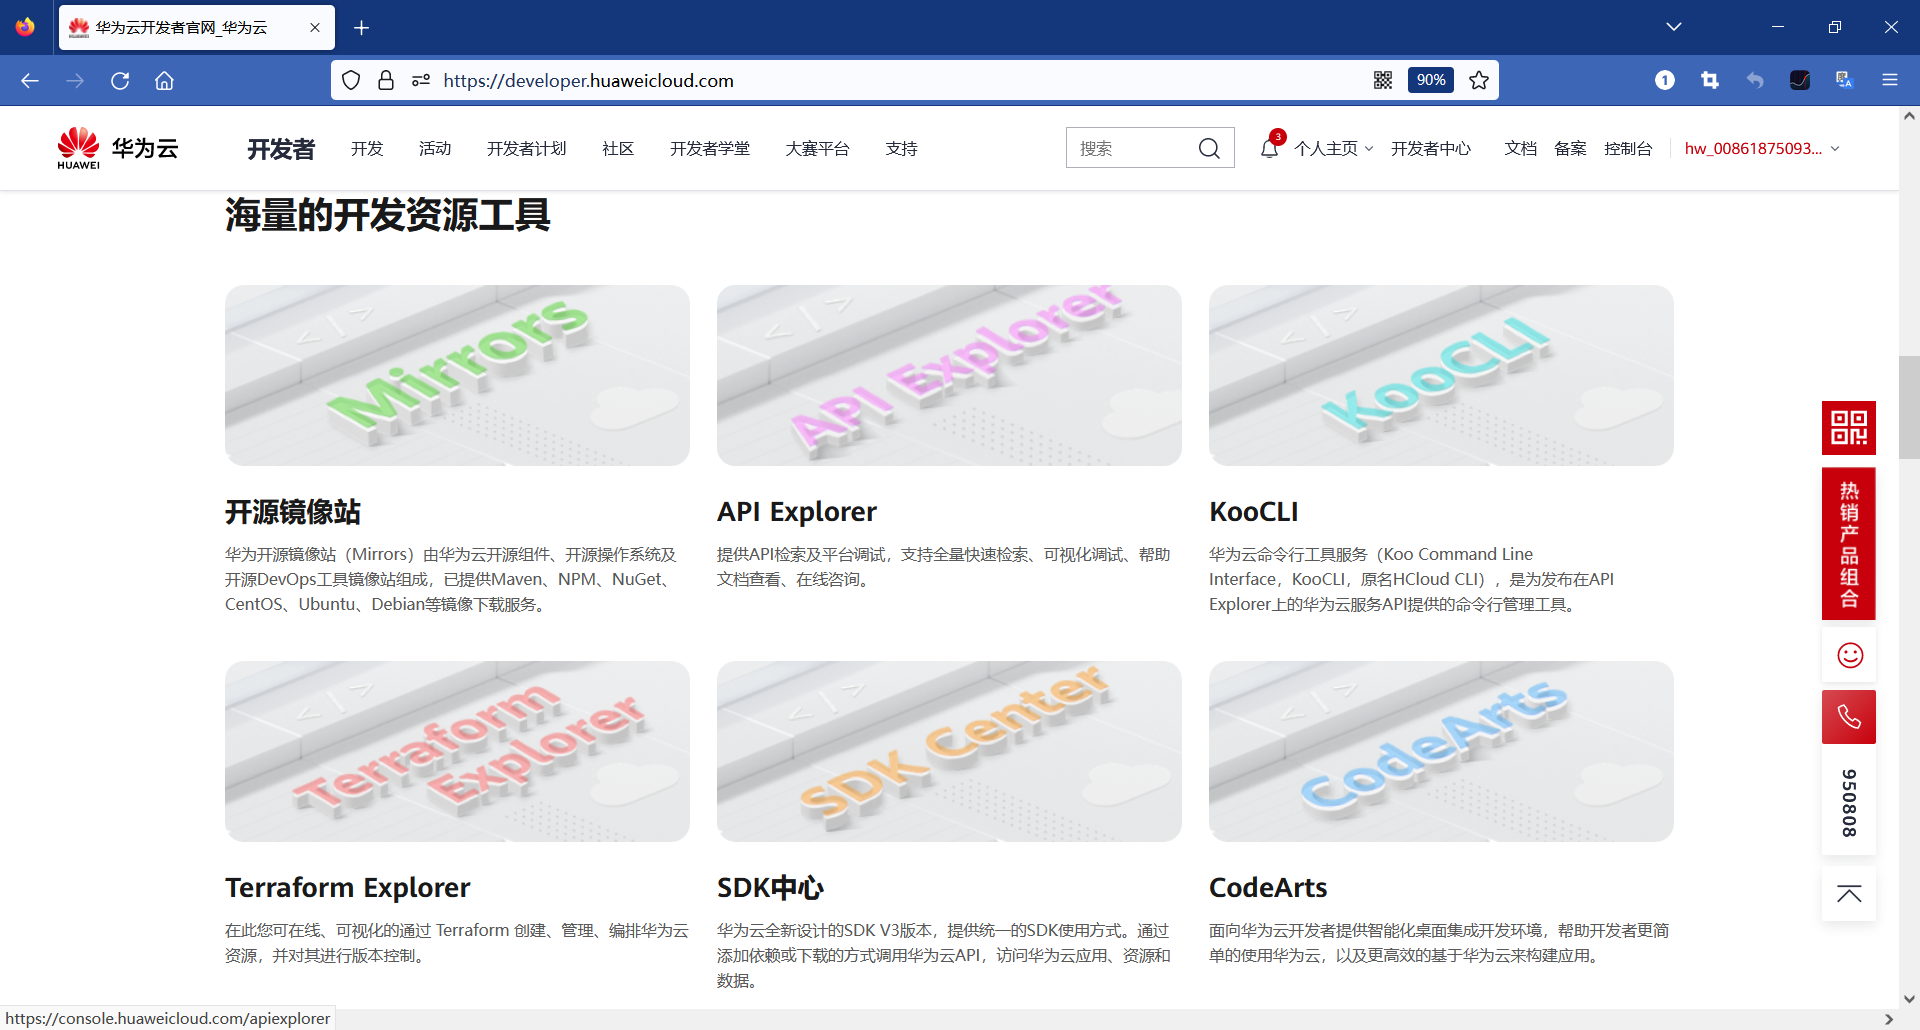Open the feedback smiley icon on the right
This screenshot has width=1920, height=1030.
1849,655
